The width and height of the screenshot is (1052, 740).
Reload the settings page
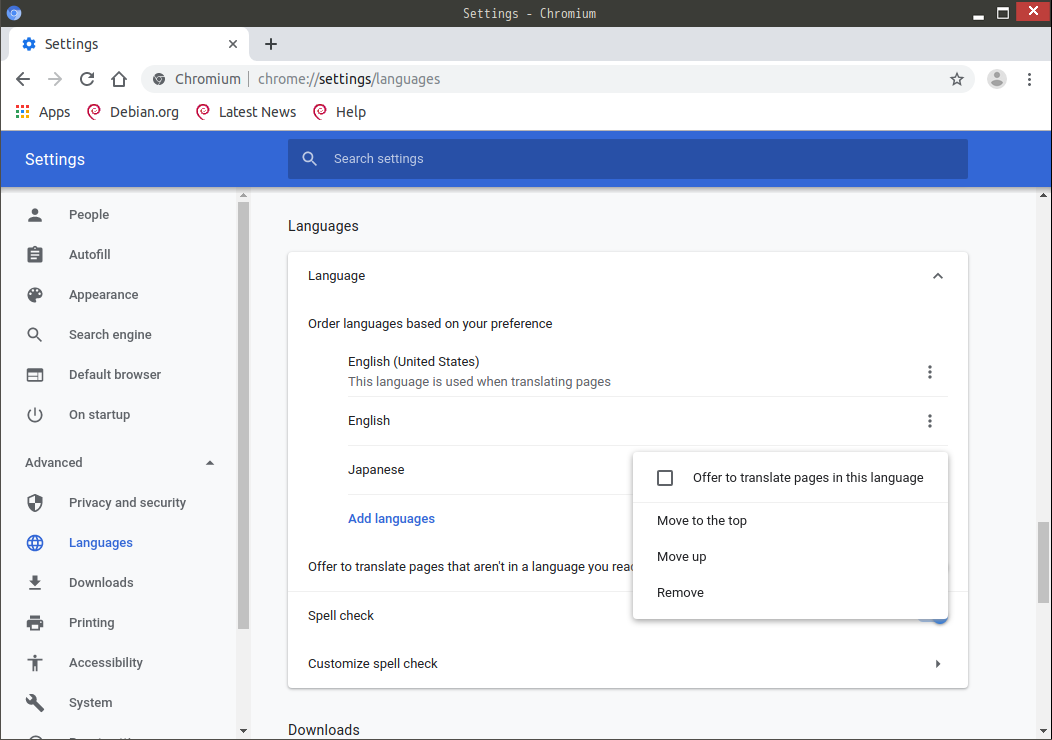pos(87,79)
